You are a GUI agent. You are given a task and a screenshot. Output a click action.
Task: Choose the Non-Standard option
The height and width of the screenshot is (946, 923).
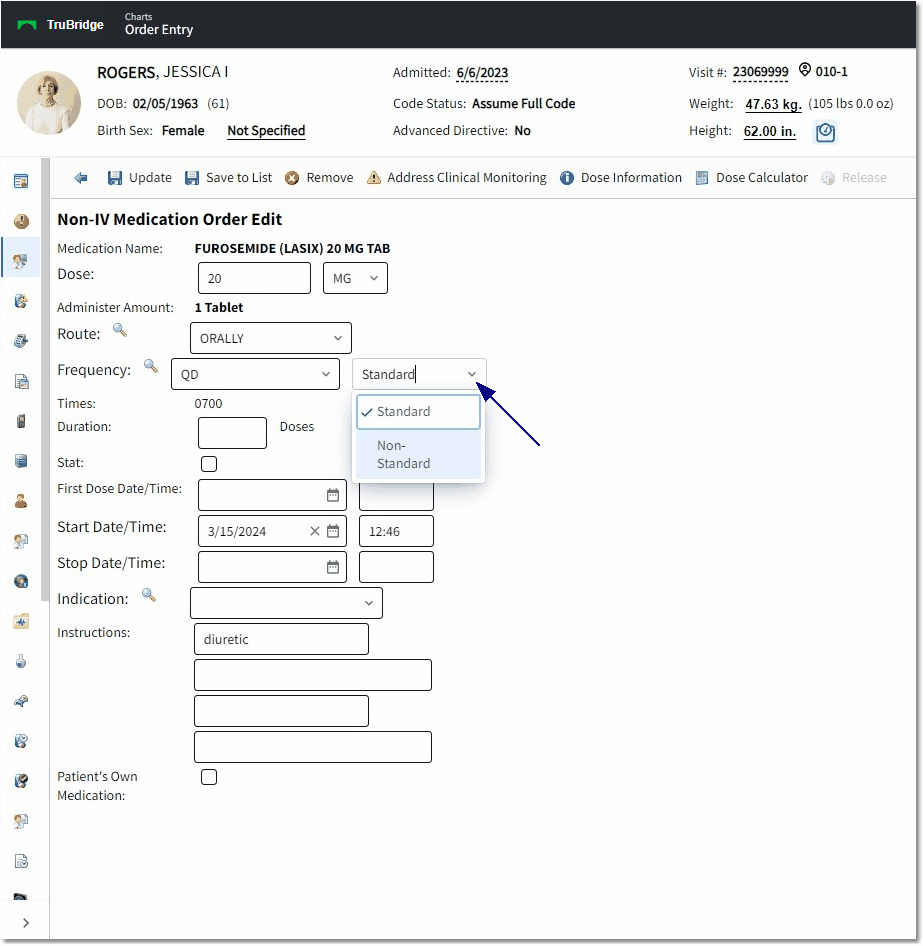pyautogui.click(x=419, y=454)
